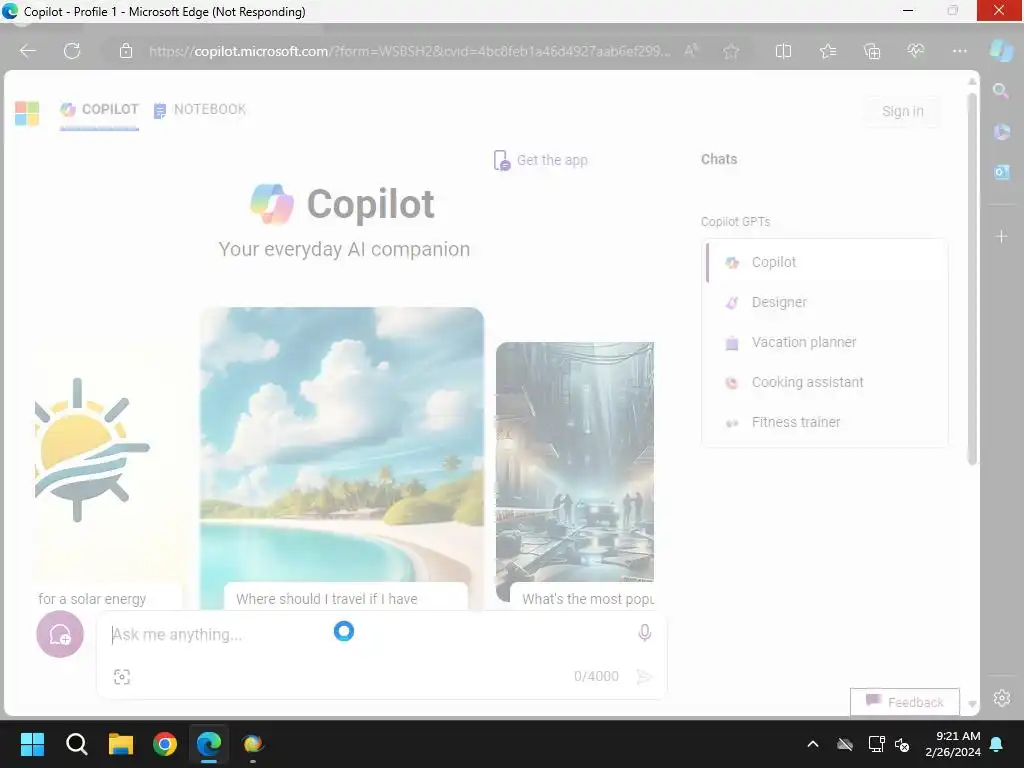Open the split screen icon
This screenshot has width=1024, height=768.
coord(783,51)
